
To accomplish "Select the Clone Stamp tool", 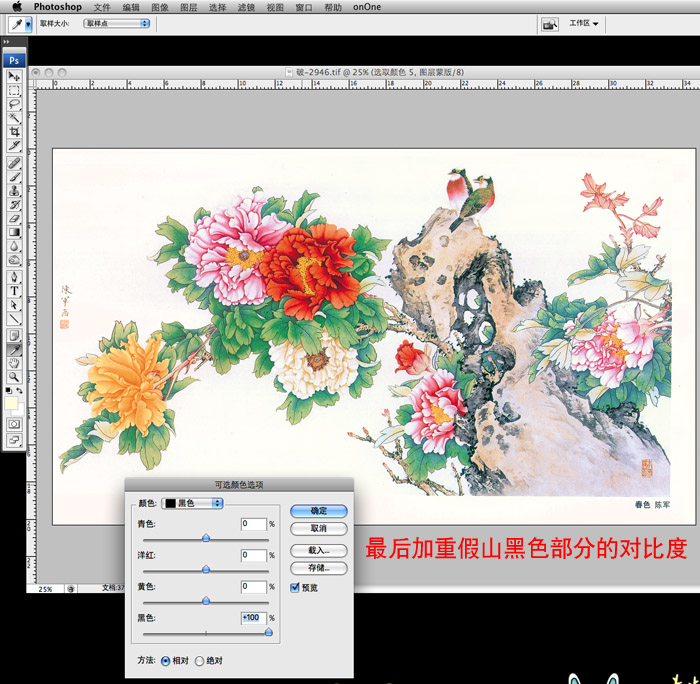I will pyautogui.click(x=14, y=191).
